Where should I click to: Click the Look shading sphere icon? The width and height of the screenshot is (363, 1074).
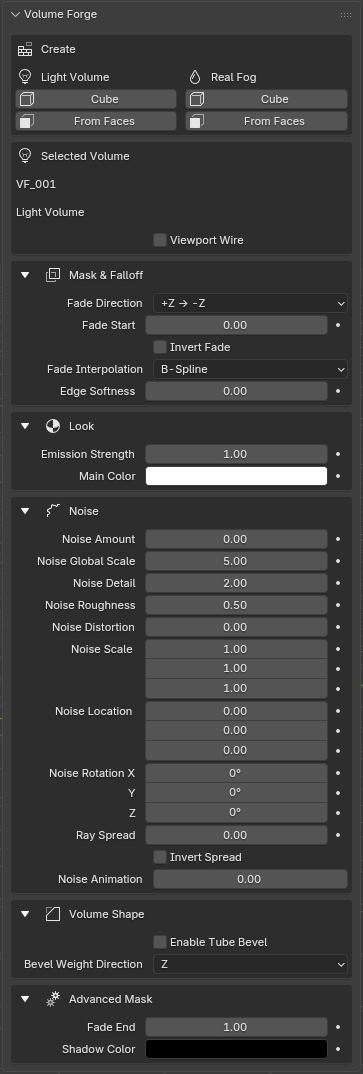[x=53, y=426]
